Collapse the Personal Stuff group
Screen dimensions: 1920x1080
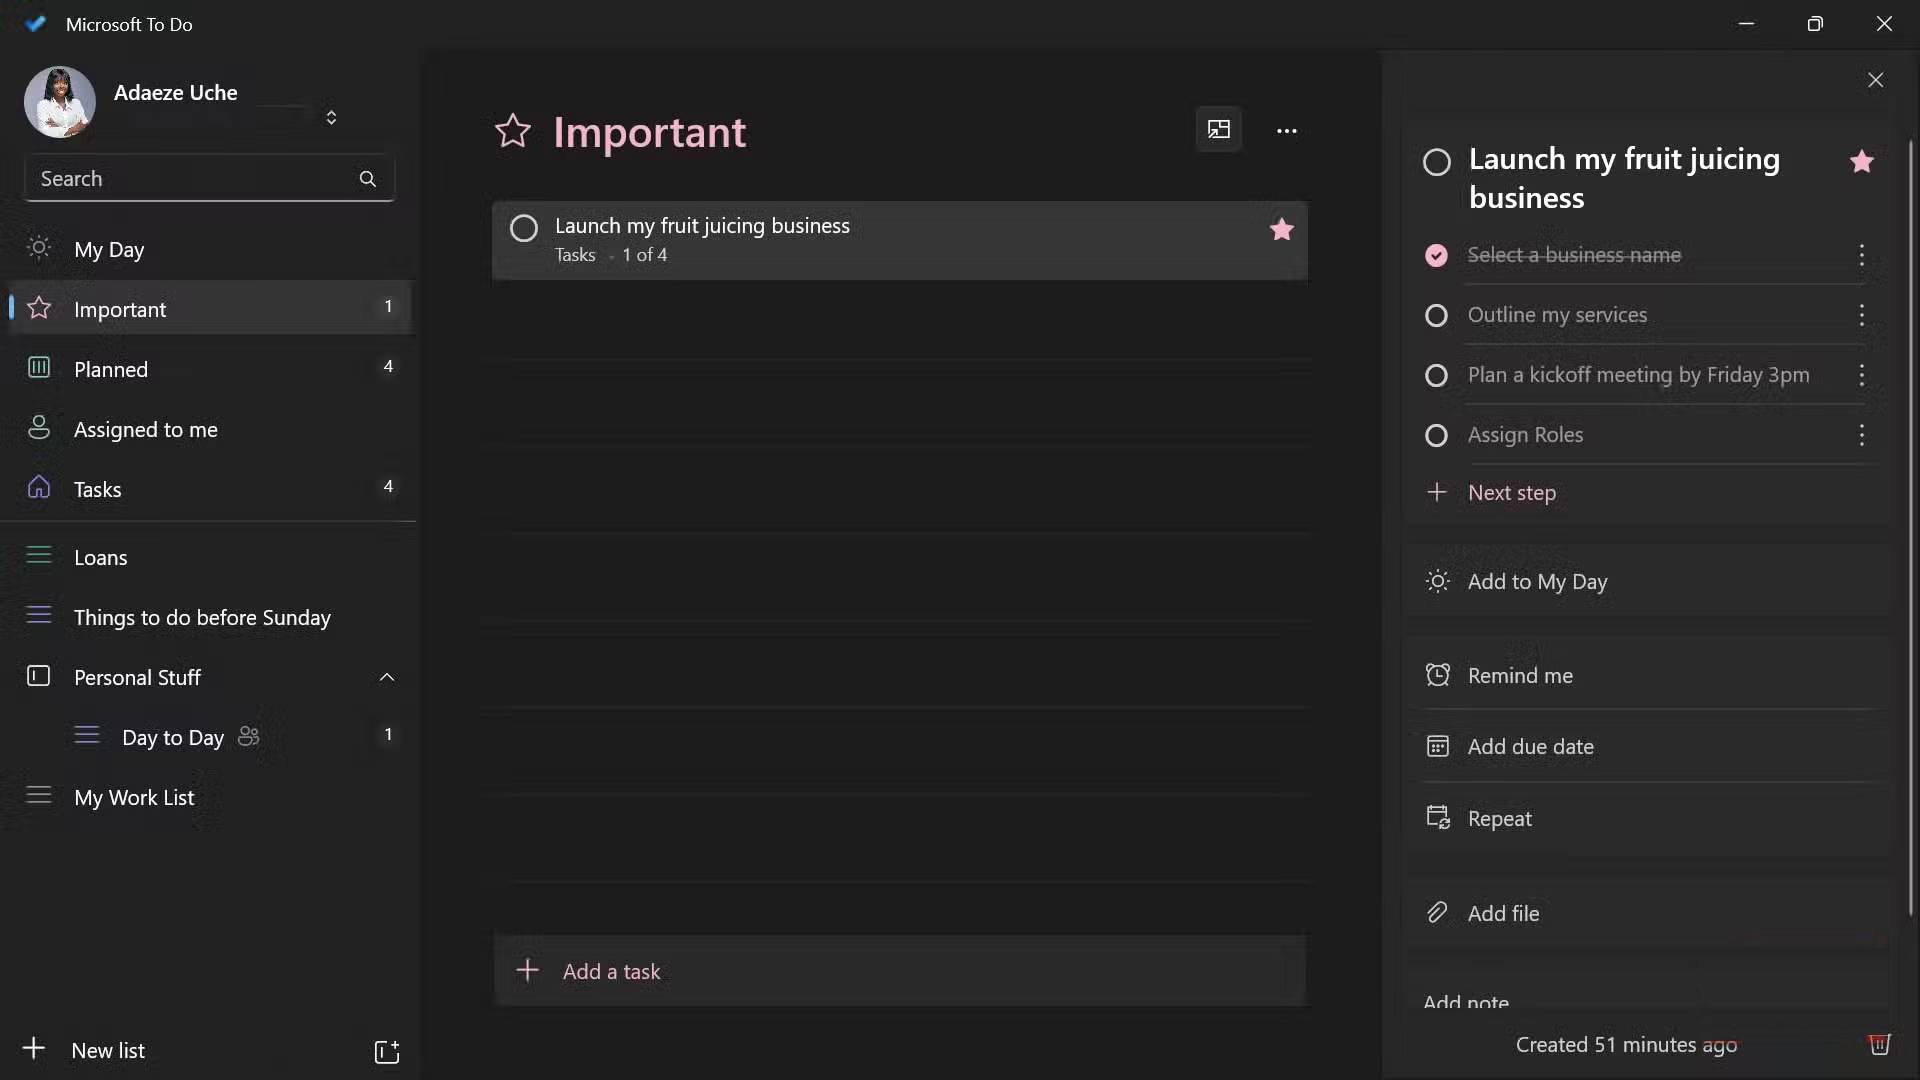[387, 677]
